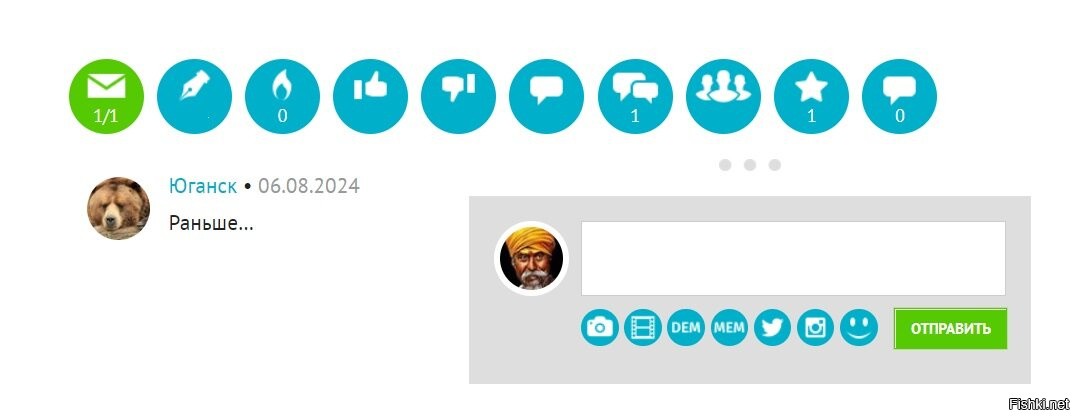Click the green ОТПРАВИТЬ send button
1075x416 pixels.
tap(950, 328)
